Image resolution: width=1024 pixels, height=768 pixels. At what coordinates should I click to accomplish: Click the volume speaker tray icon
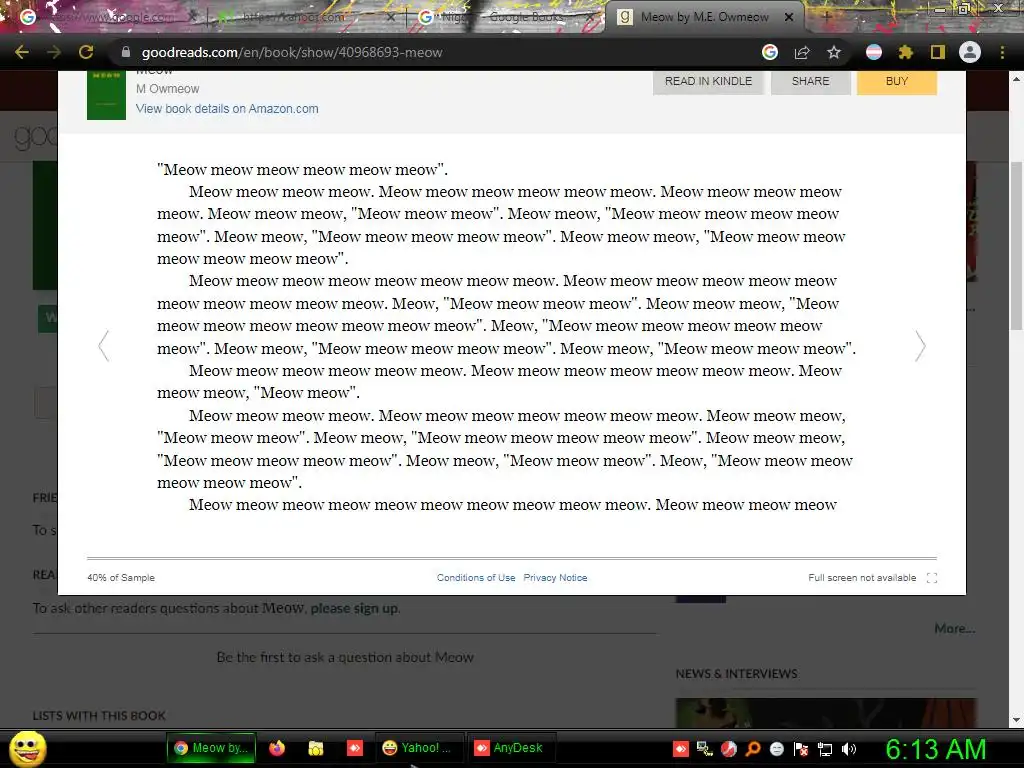tap(849, 749)
